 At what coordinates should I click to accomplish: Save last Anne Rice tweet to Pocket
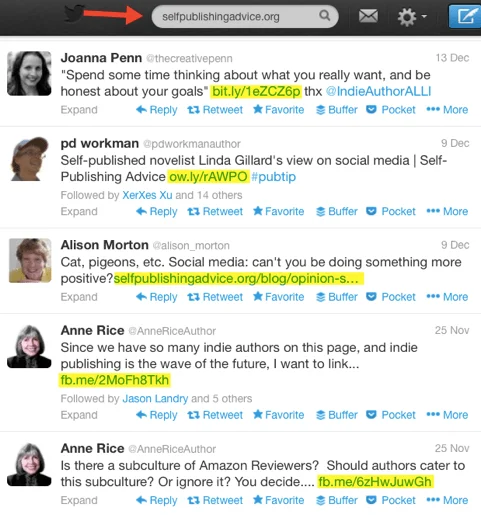point(391,500)
